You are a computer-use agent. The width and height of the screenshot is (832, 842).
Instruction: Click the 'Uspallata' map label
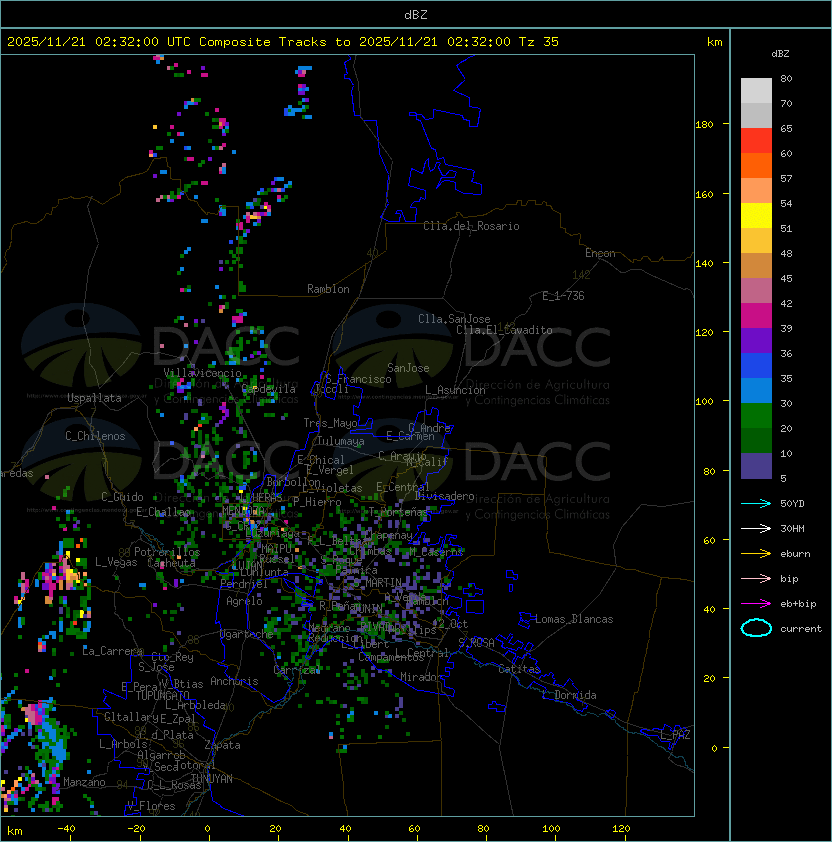click(94, 398)
